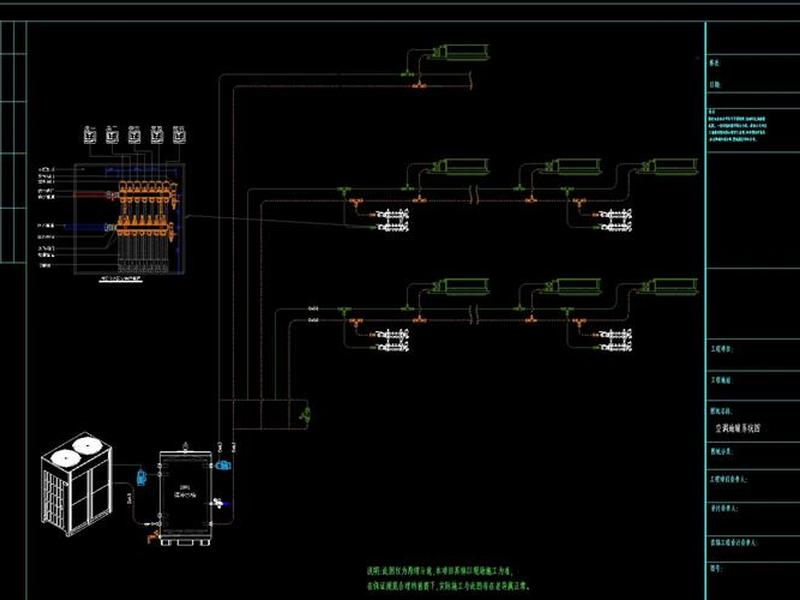Image resolution: width=800 pixels, height=600 pixels.
Task: Click first thermostat icon above manifold
Action: coord(90,135)
